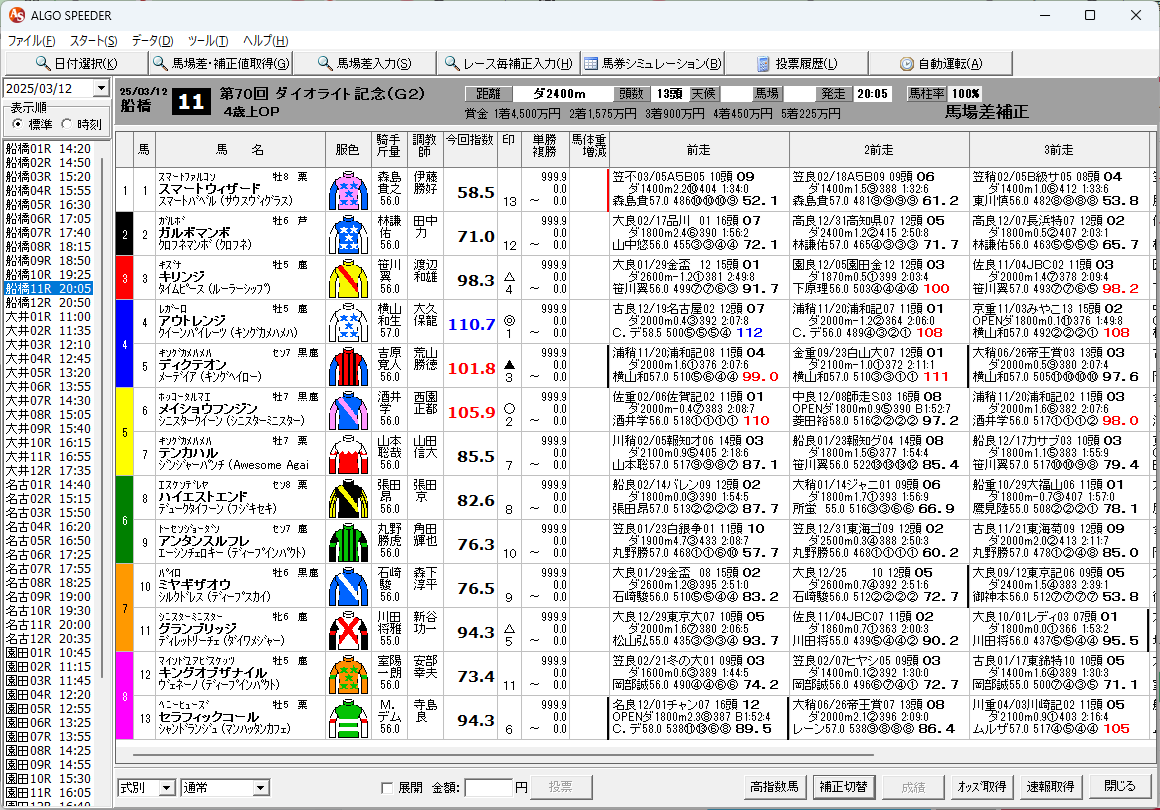The image size is (1160, 810).
Task: Click スマートウィザード's jockey silk icon
Action: [348, 191]
